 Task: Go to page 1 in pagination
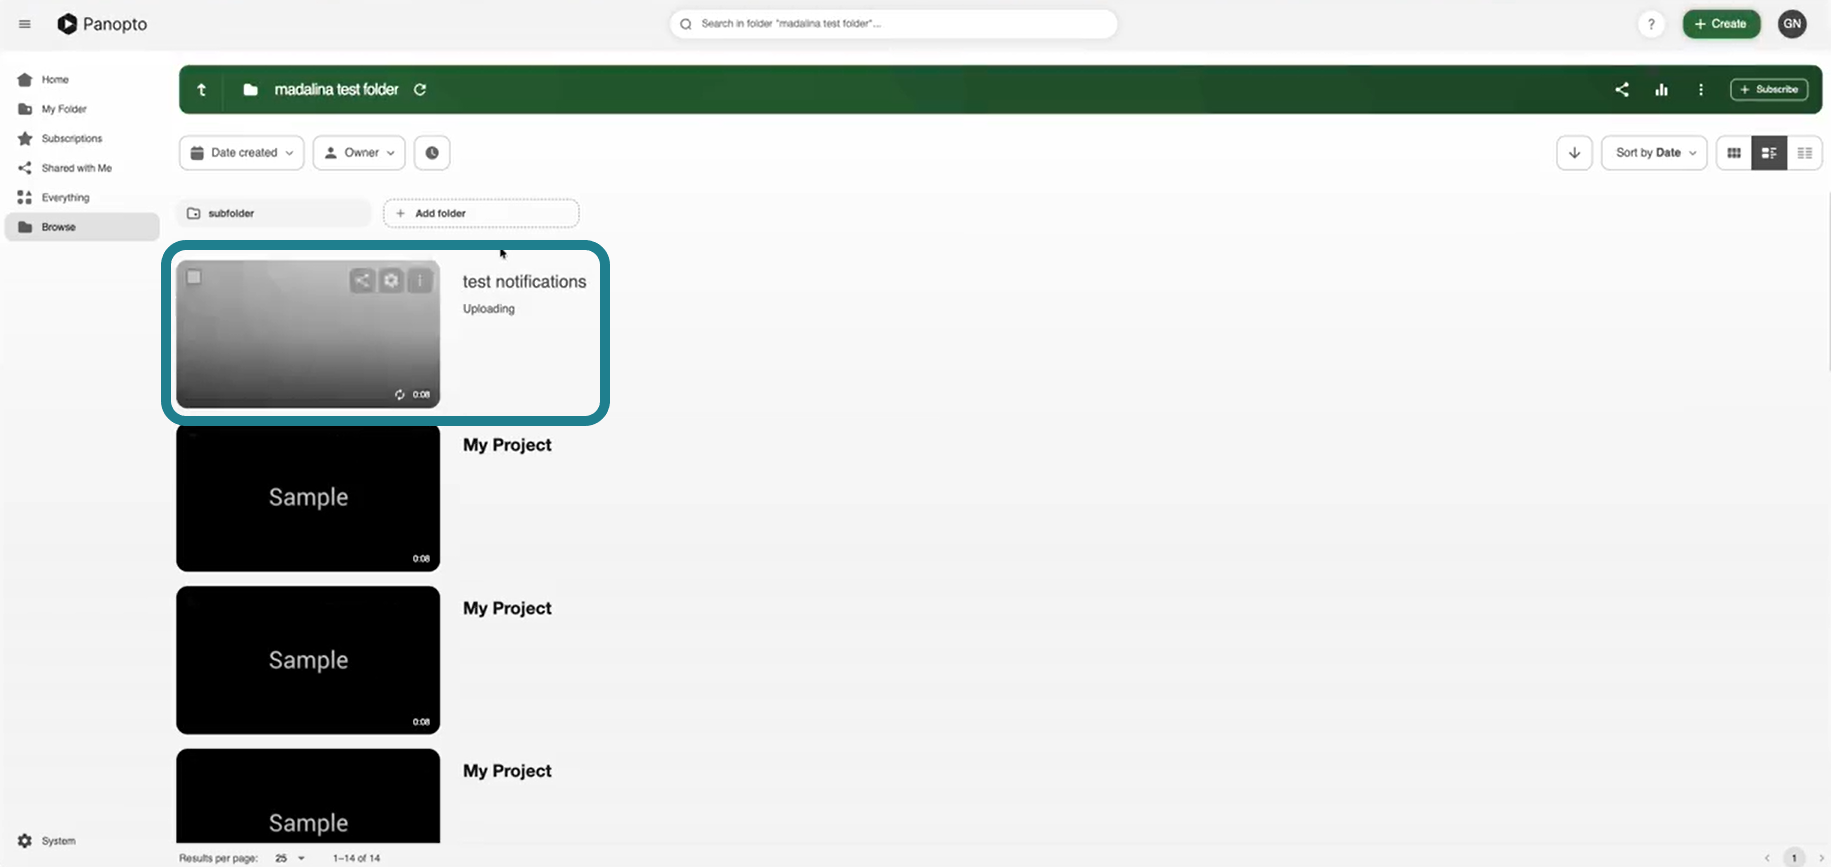(x=1794, y=858)
